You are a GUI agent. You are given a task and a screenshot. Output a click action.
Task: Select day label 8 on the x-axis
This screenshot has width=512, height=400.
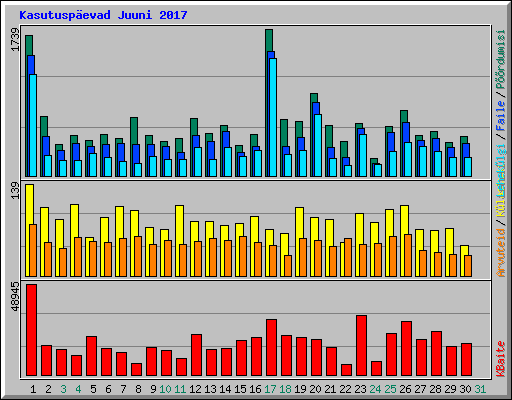[x=138, y=389]
